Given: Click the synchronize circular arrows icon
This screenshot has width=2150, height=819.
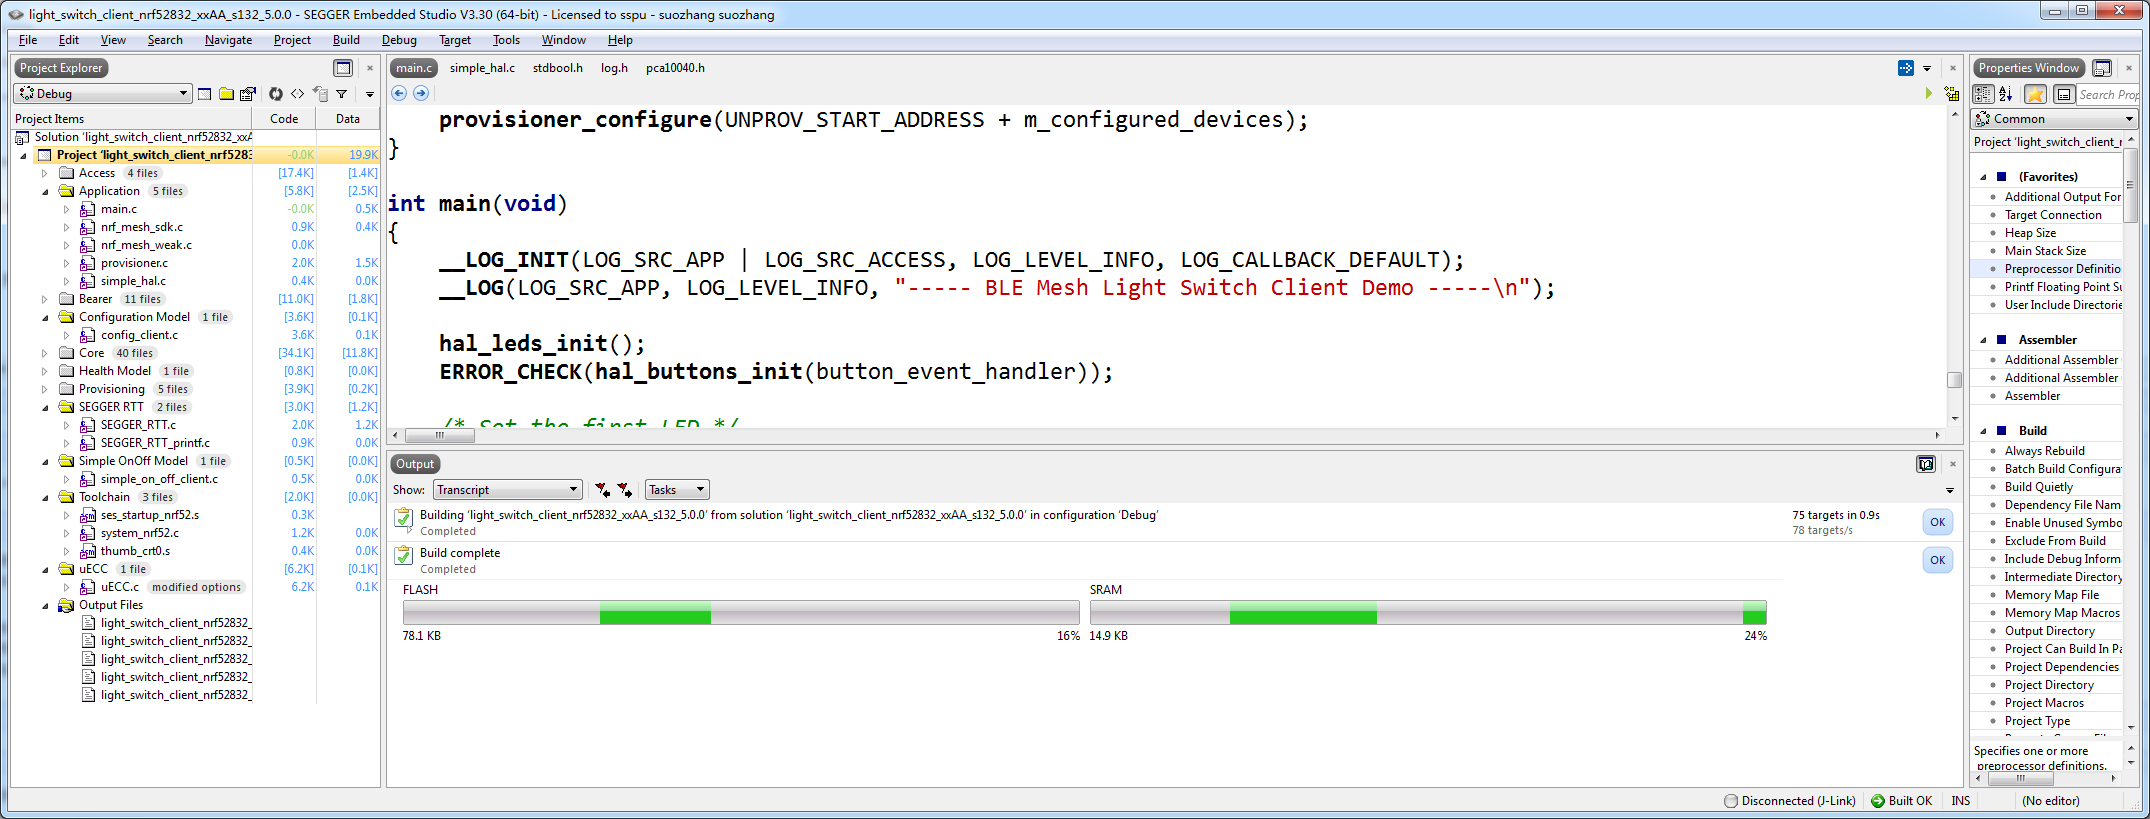Looking at the screenshot, I should tap(276, 94).
